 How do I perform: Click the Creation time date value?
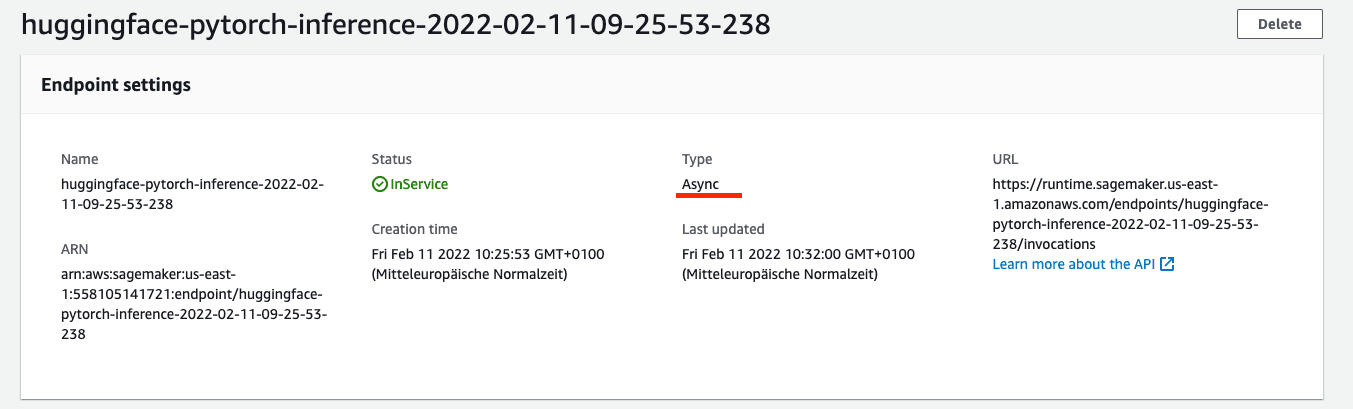click(x=487, y=264)
